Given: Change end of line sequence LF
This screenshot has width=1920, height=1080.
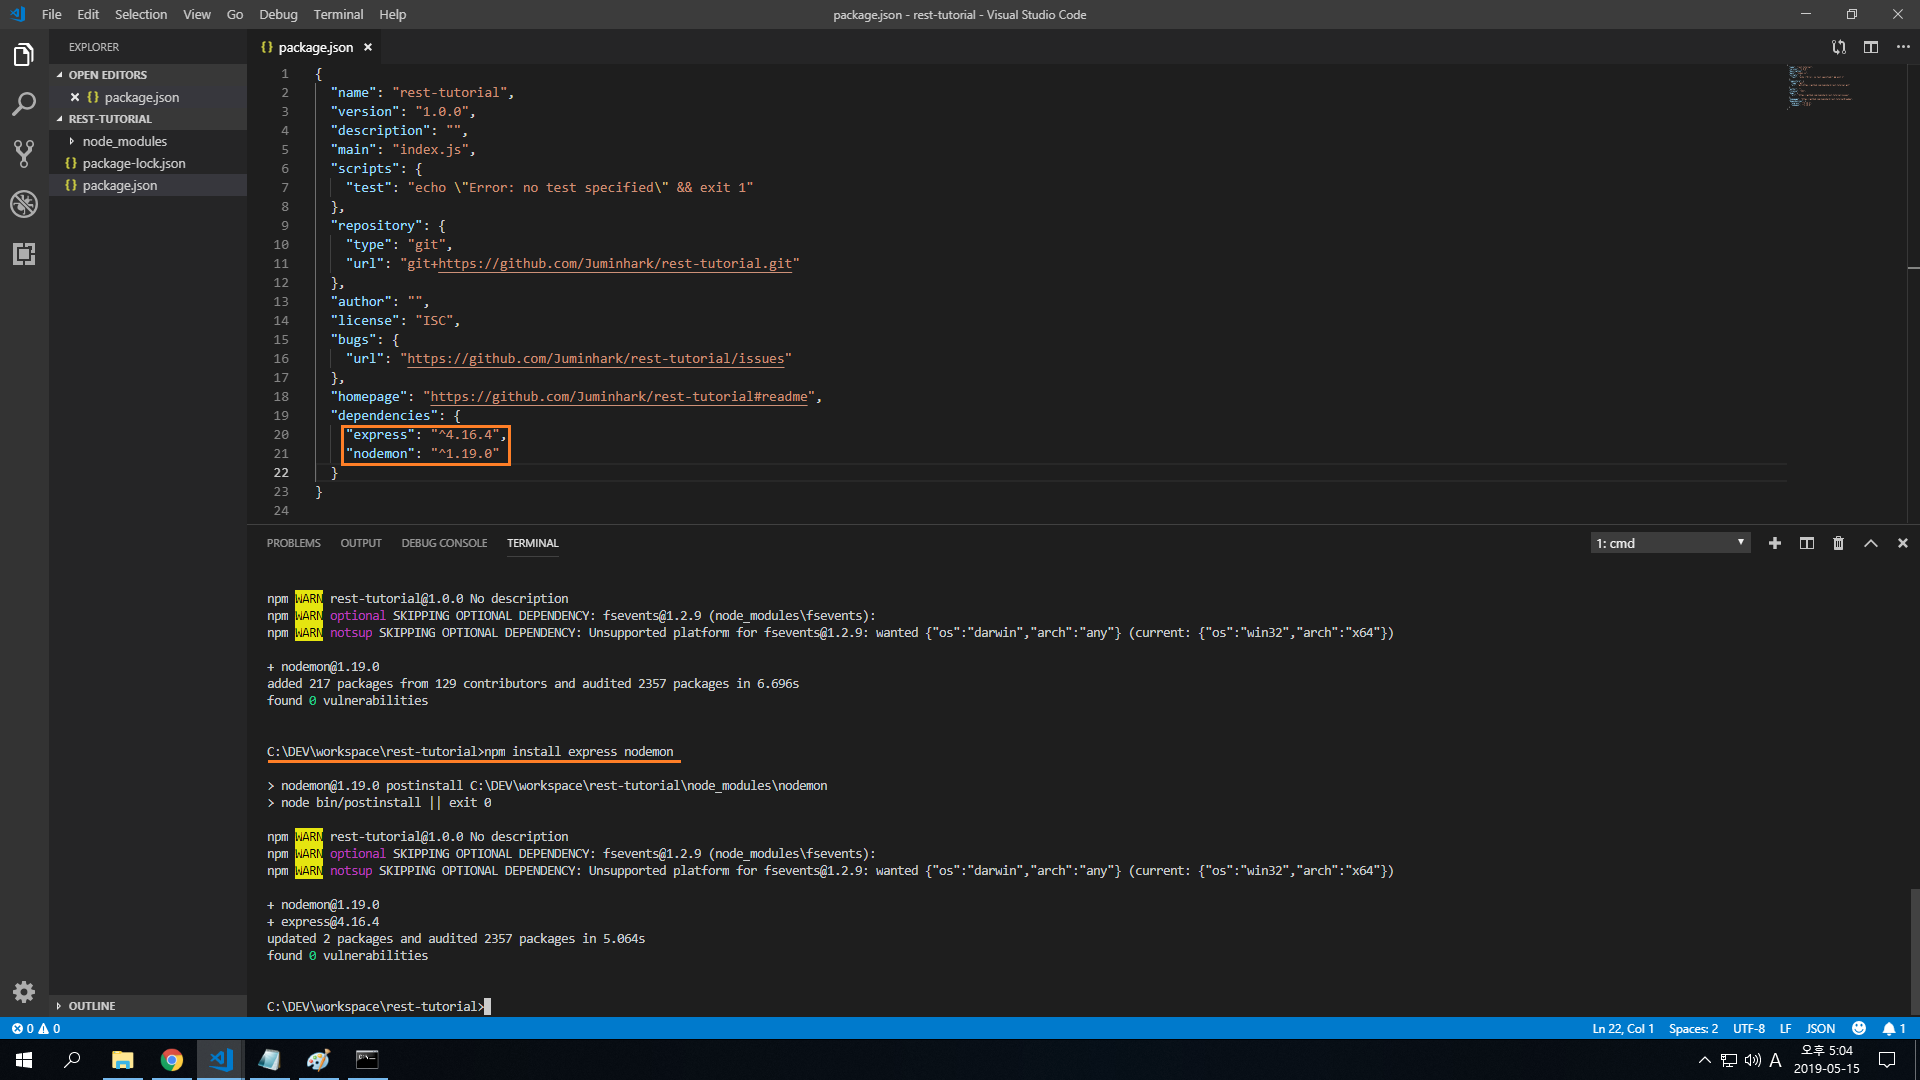Looking at the screenshot, I should (x=1785, y=1028).
